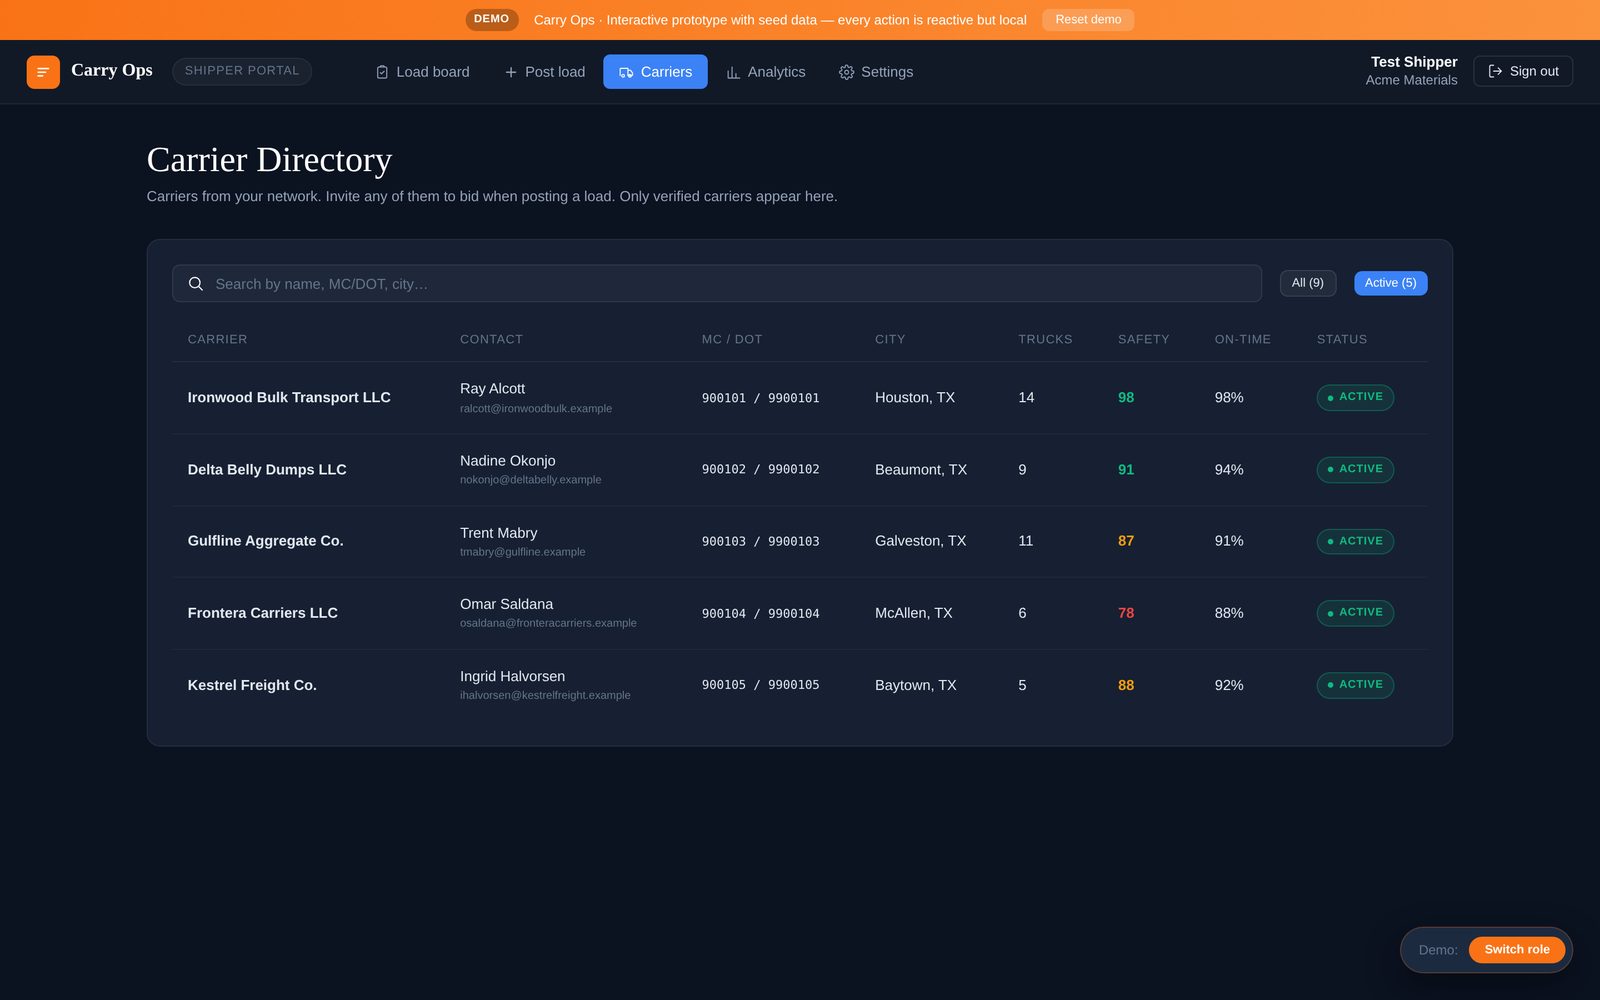Select Delta Belly Dumps LLC carrier
The width and height of the screenshot is (1600, 1000).
(267, 470)
